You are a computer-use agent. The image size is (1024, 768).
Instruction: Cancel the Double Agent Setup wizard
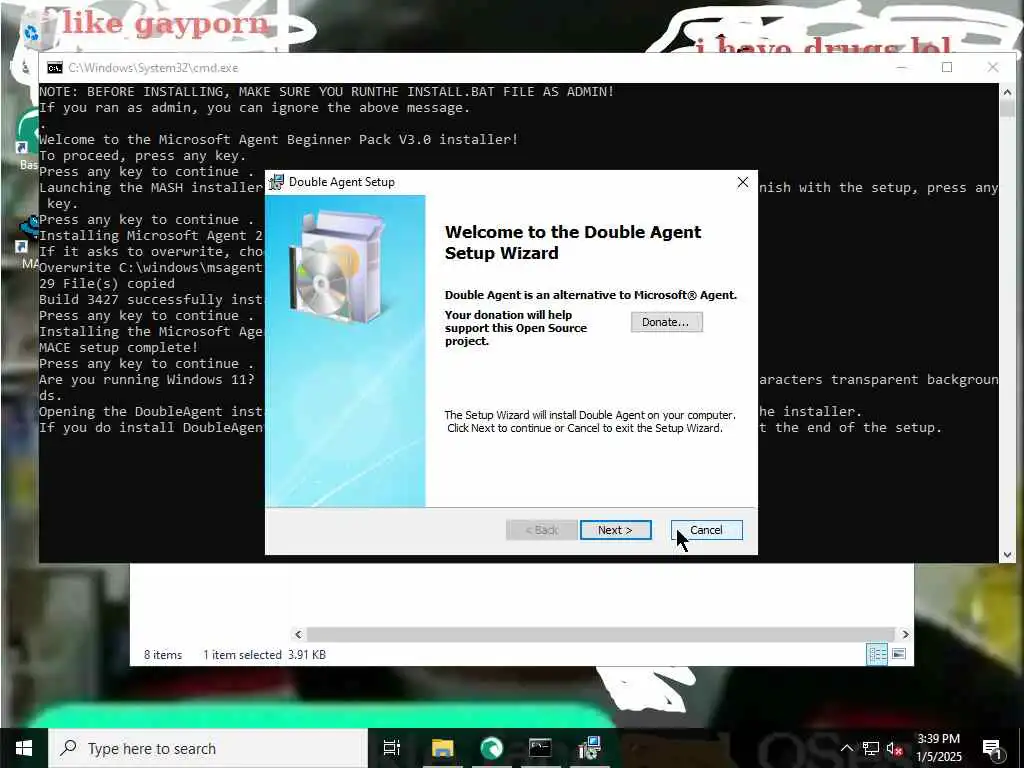tap(706, 530)
